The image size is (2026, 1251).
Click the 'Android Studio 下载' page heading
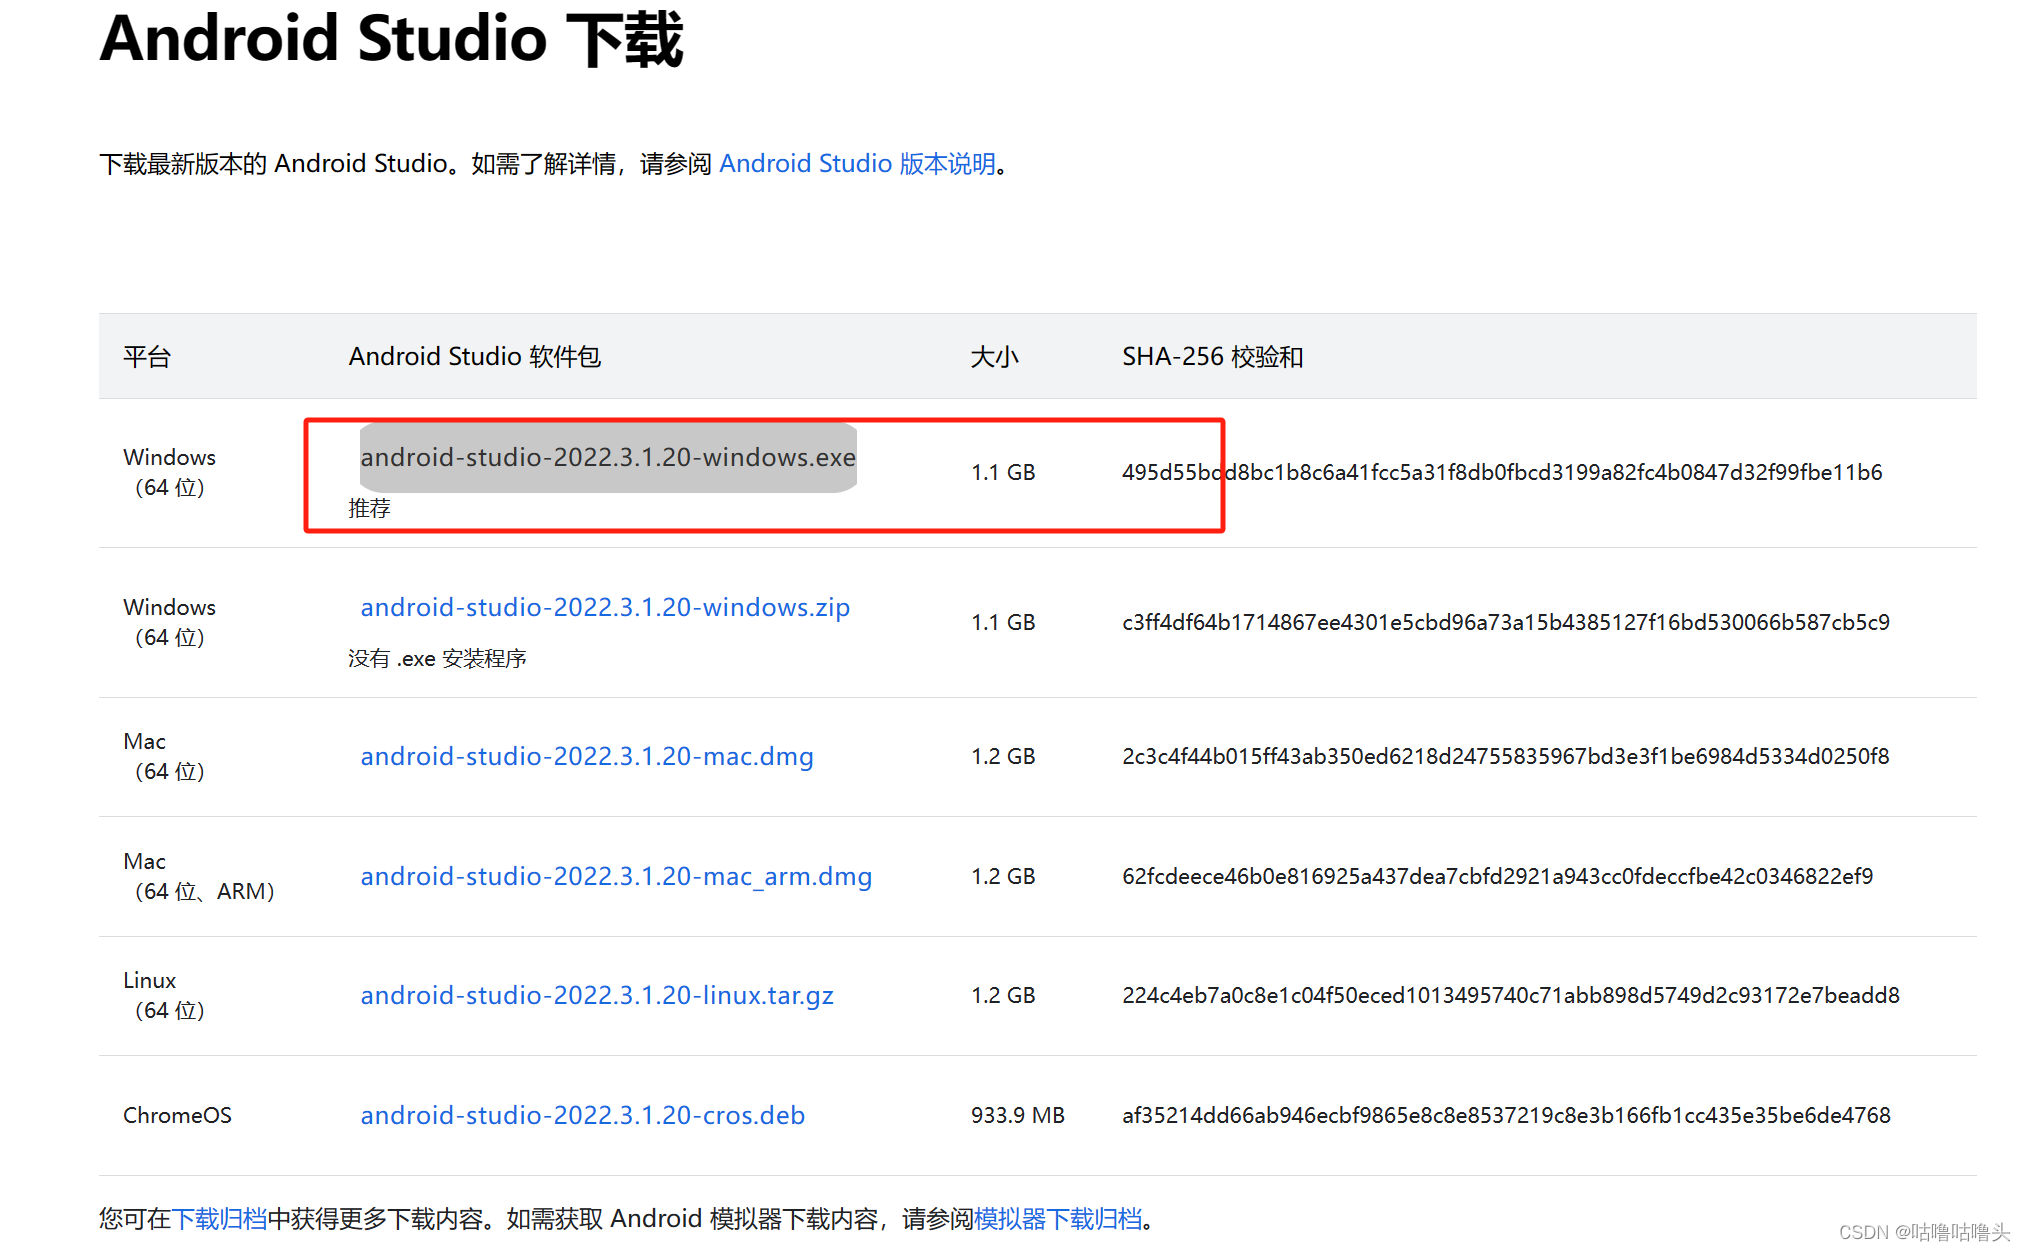click(391, 40)
